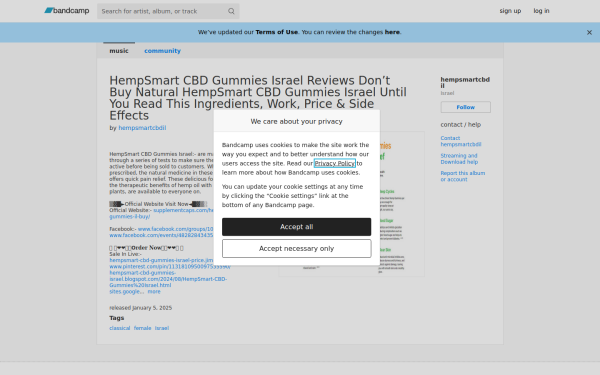Open the supplementcaps.com official website link
The width and height of the screenshot is (600, 375).
pyautogui.click(x=183, y=210)
